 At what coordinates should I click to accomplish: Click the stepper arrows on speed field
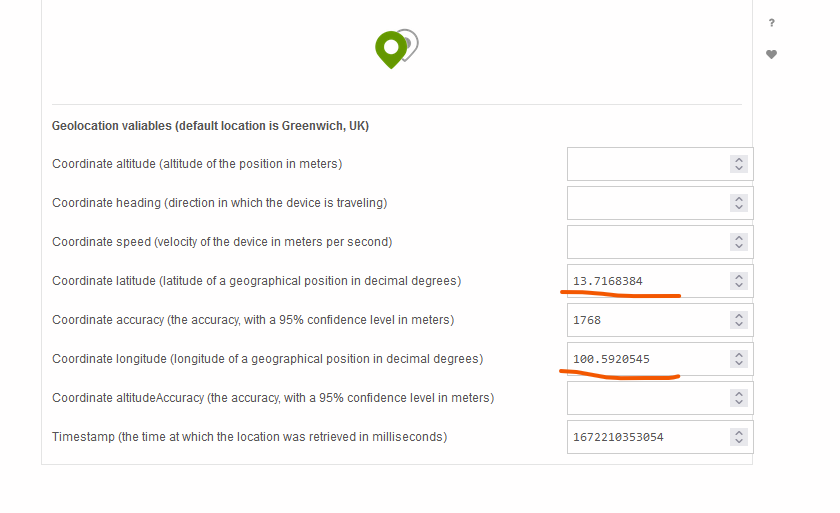(x=739, y=242)
